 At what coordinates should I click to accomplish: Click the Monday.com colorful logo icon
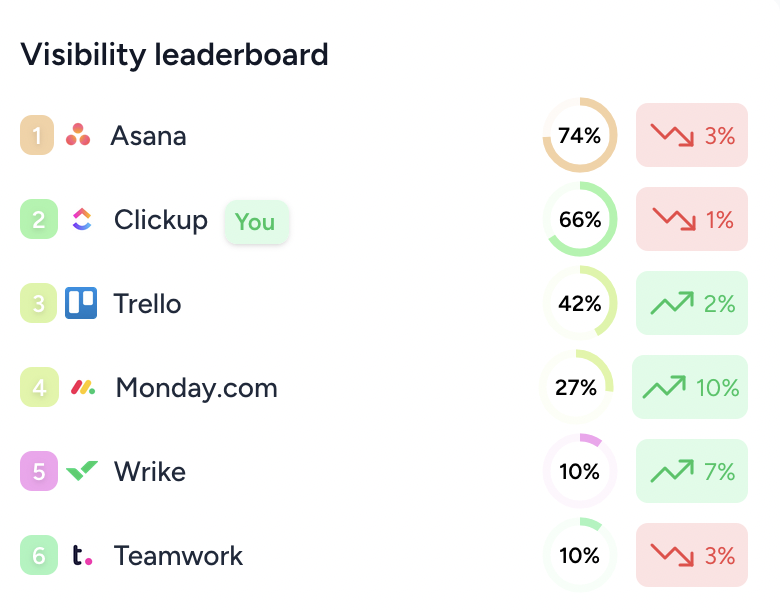(83, 387)
